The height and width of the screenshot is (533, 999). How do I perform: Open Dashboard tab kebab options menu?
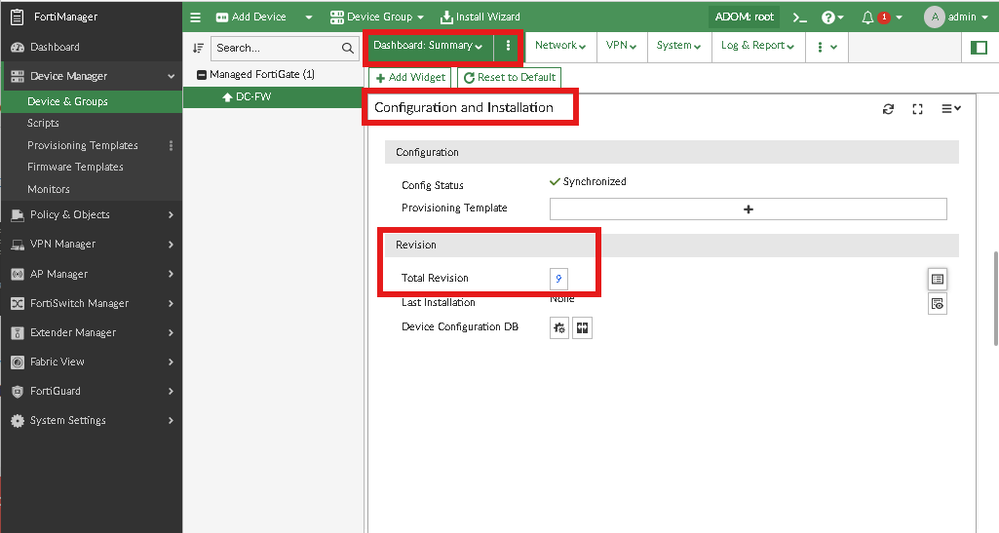pyautogui.click(x=508, y=46)
